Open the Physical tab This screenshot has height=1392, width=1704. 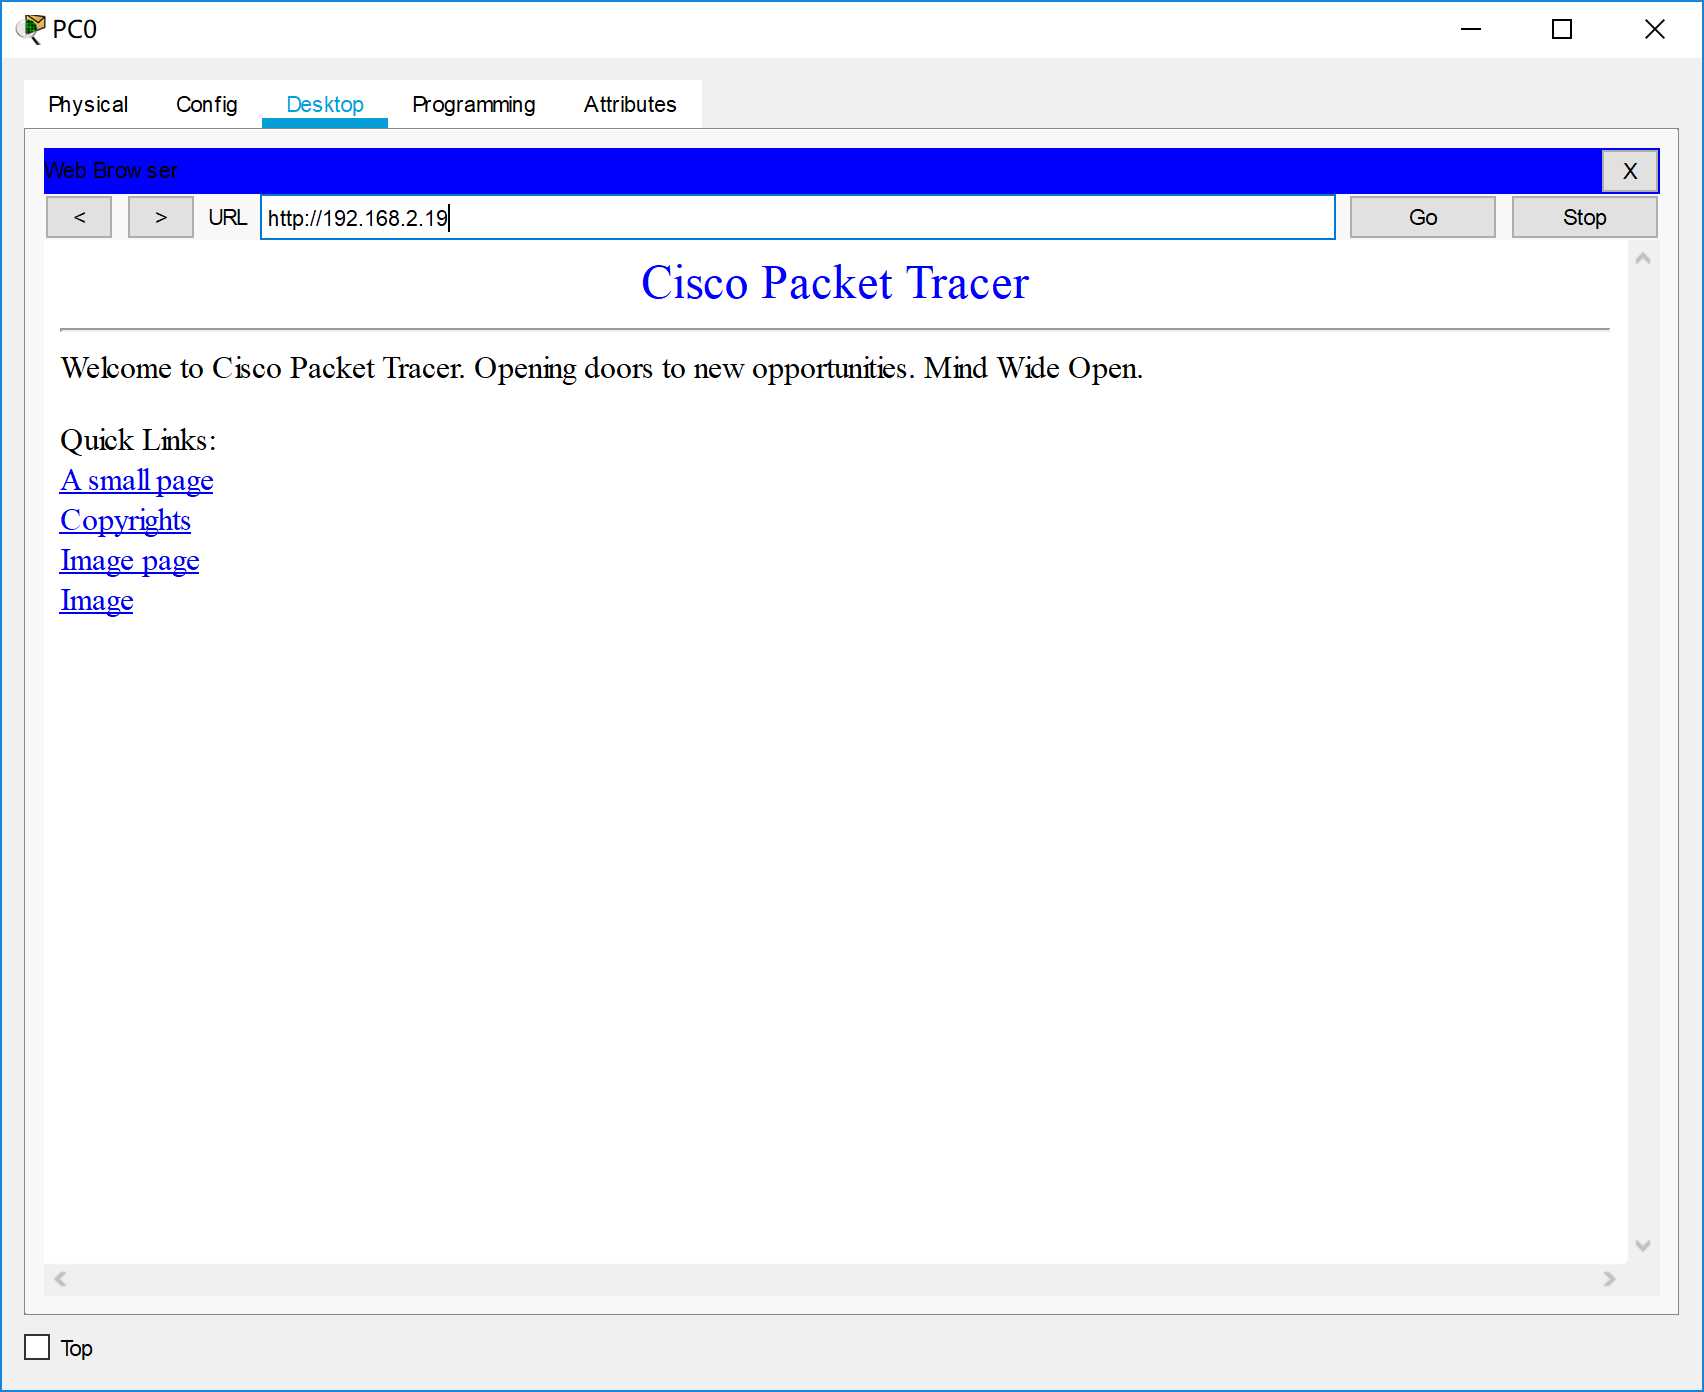(x=88, y=104)
